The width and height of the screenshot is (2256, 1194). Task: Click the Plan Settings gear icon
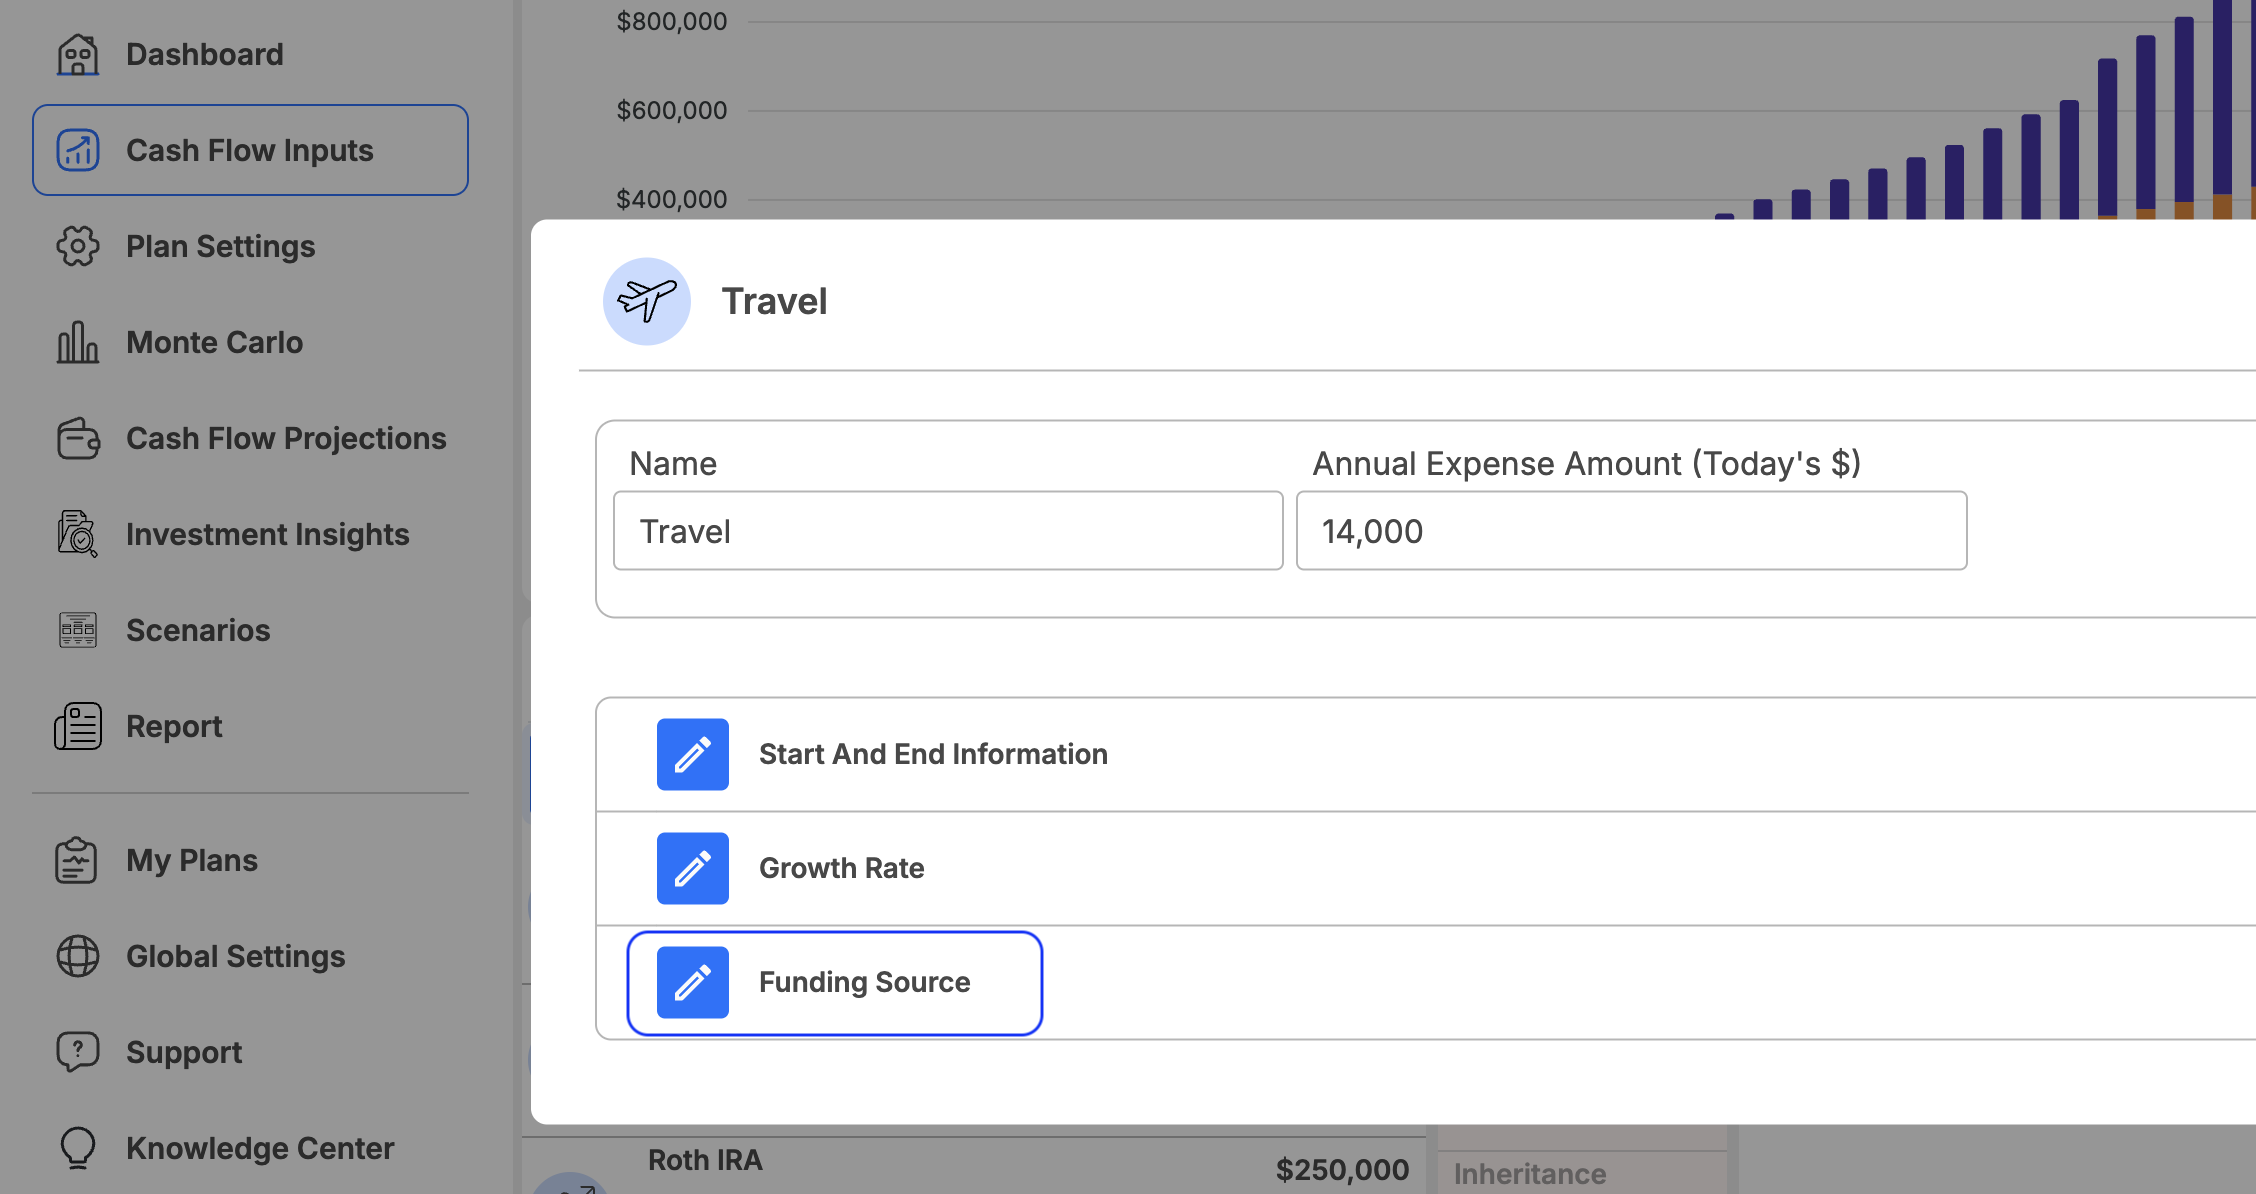[x=77, y=246]
